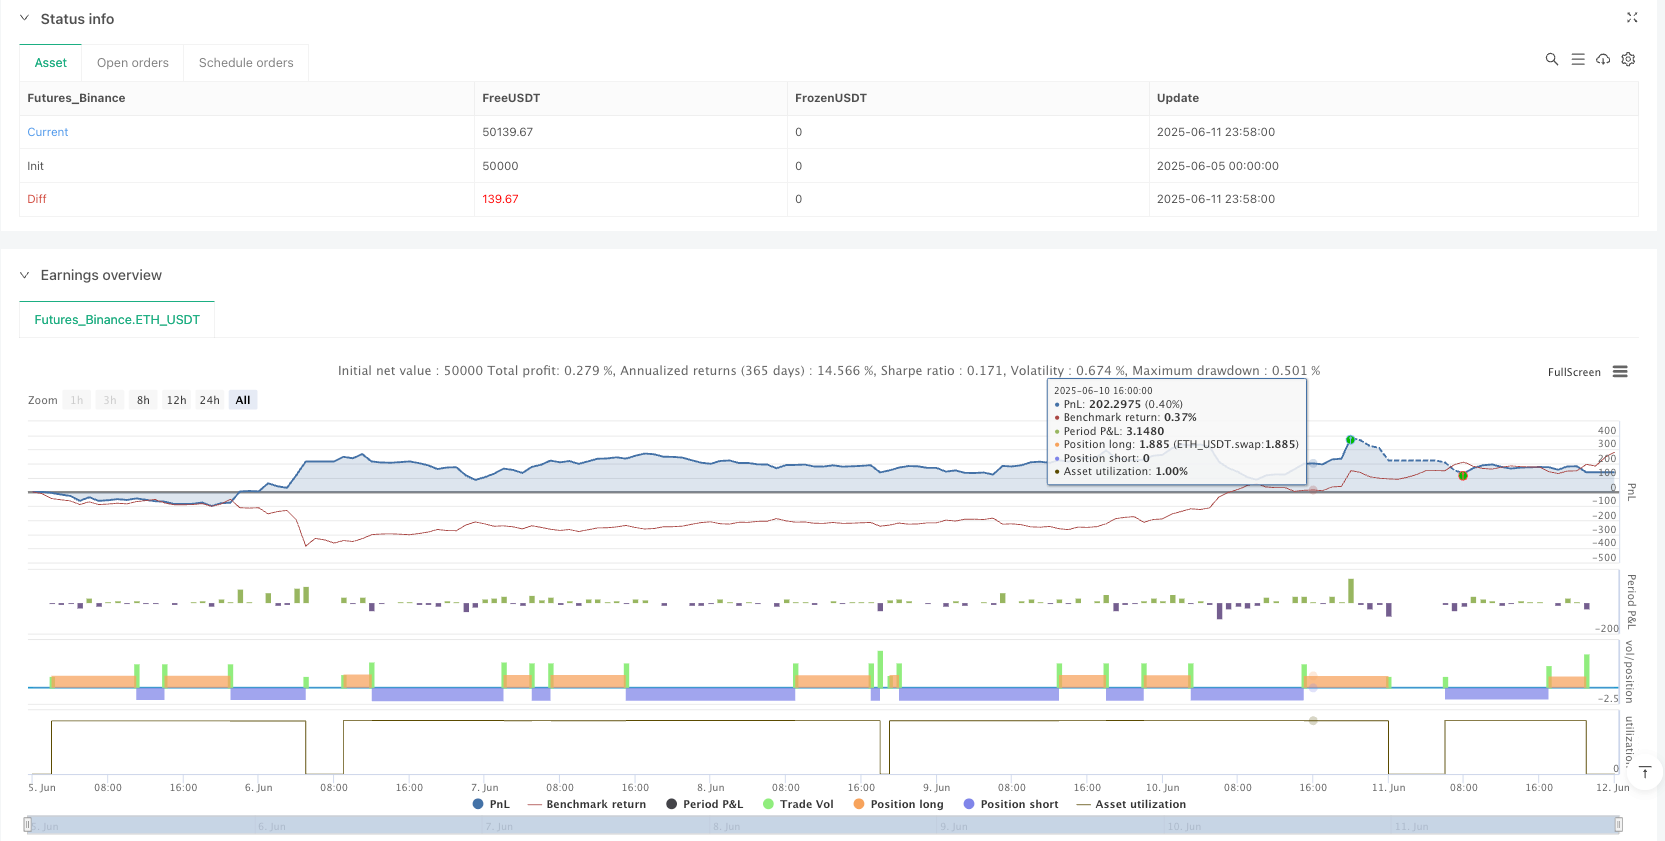The width and height of the screenshot is (1665, 841).
Task: Click the Current row link
Action: pyautogui.click(x=48, y=132)
